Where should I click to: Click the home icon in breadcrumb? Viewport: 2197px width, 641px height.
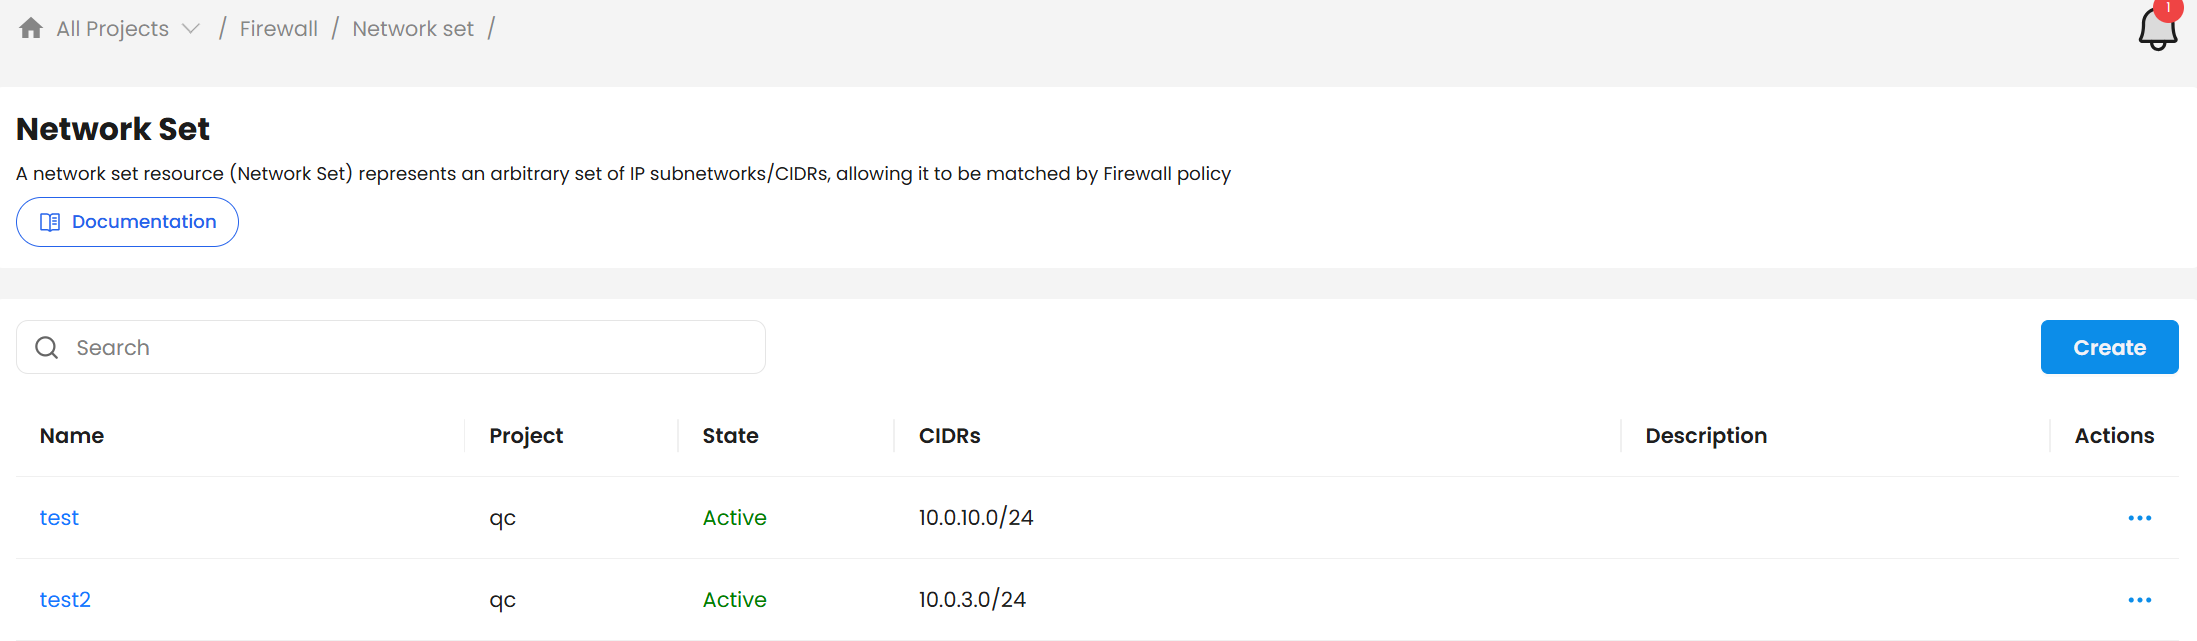[x=31, y=28]
